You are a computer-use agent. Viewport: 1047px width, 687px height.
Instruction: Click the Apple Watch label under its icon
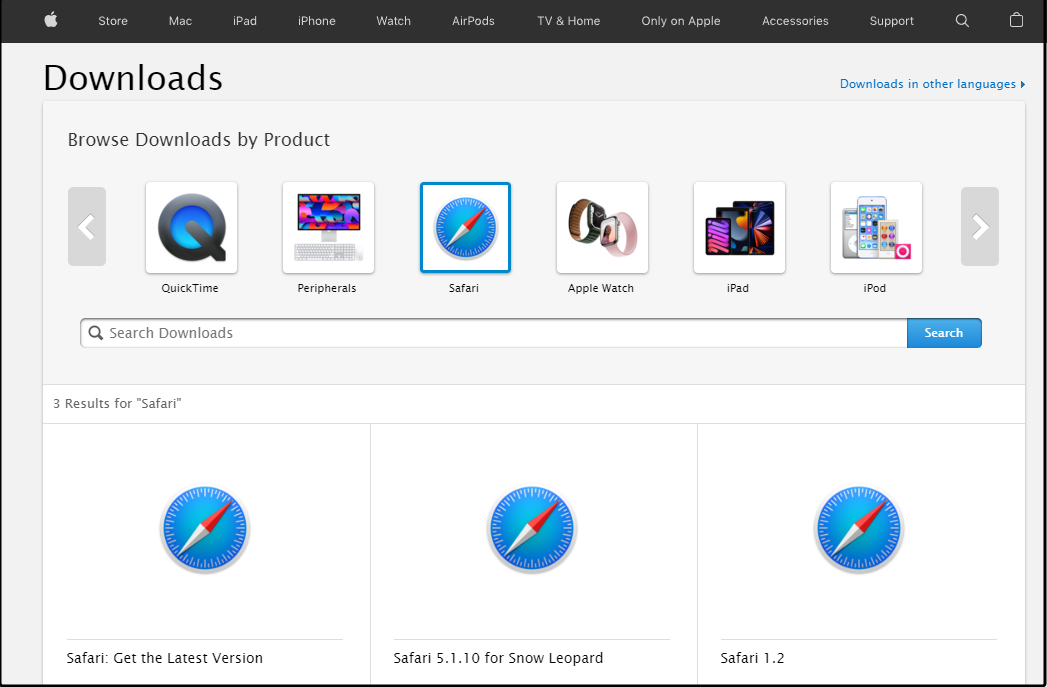(x=601, y=288)
